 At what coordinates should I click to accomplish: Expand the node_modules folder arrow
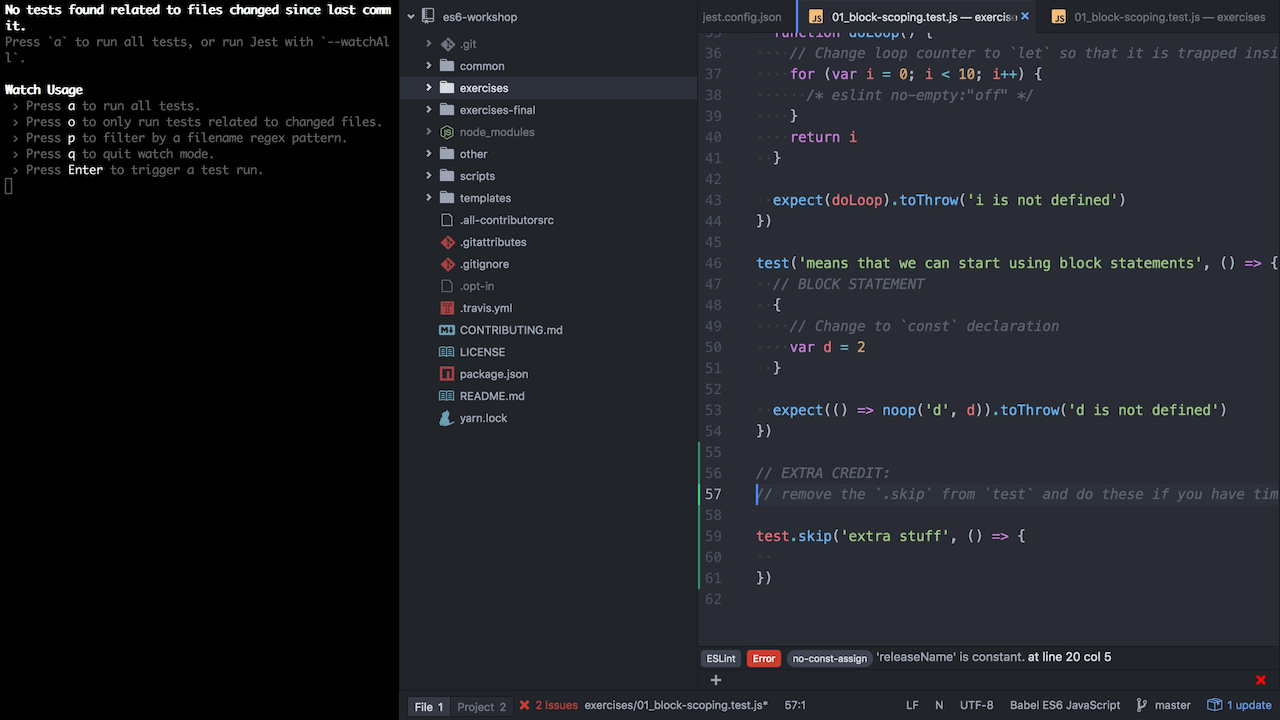click(429, 132)
